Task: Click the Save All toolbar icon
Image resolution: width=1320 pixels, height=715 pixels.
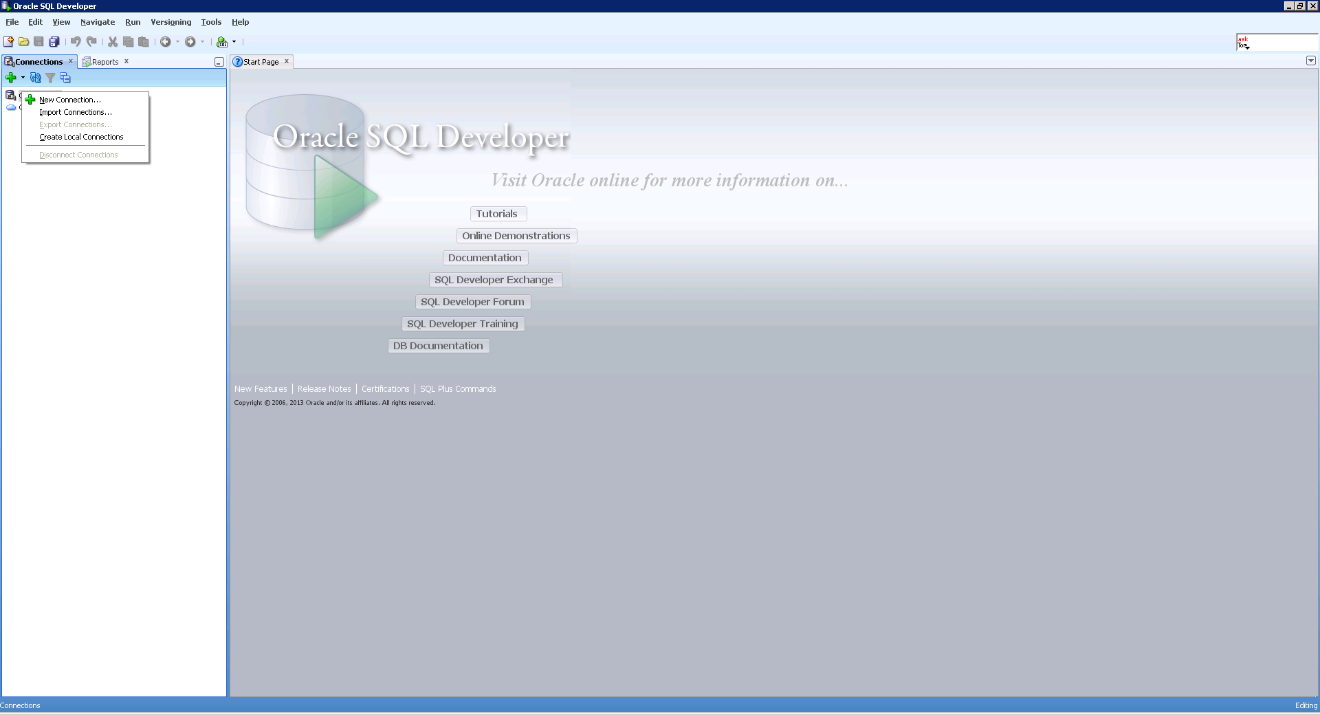Action: click(54, 42)
